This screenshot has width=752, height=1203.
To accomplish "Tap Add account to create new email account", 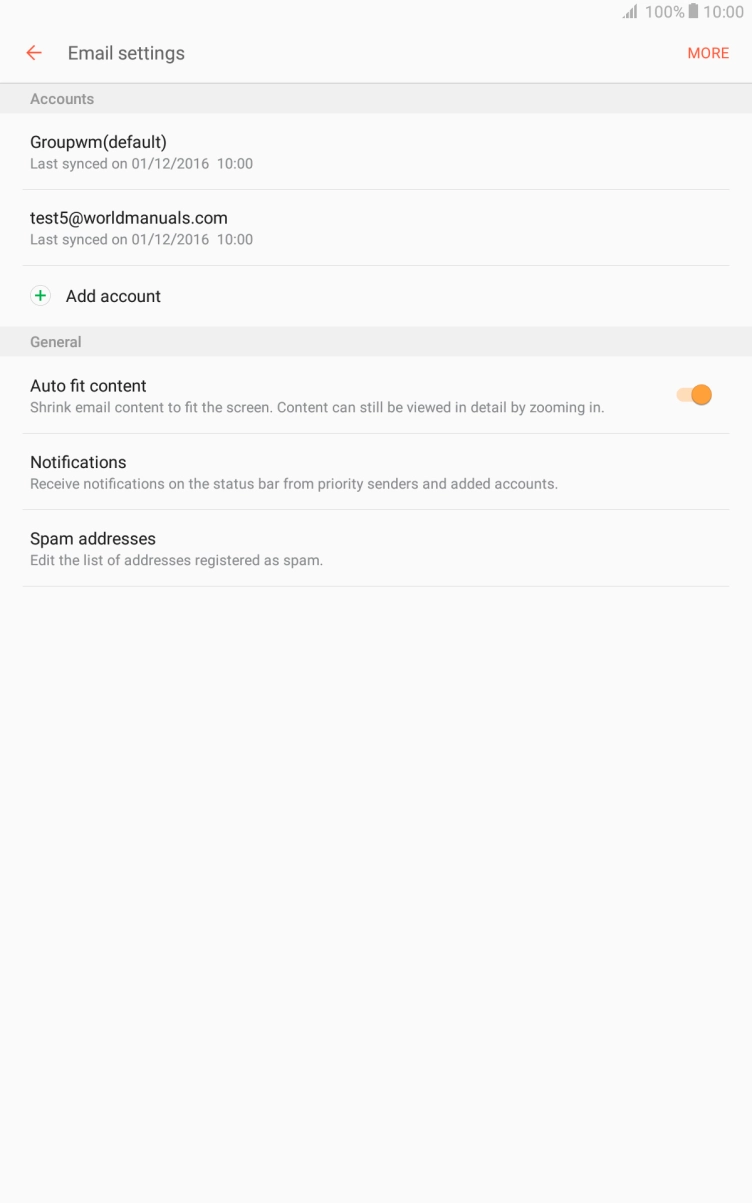I will click(x=113, y=295).
